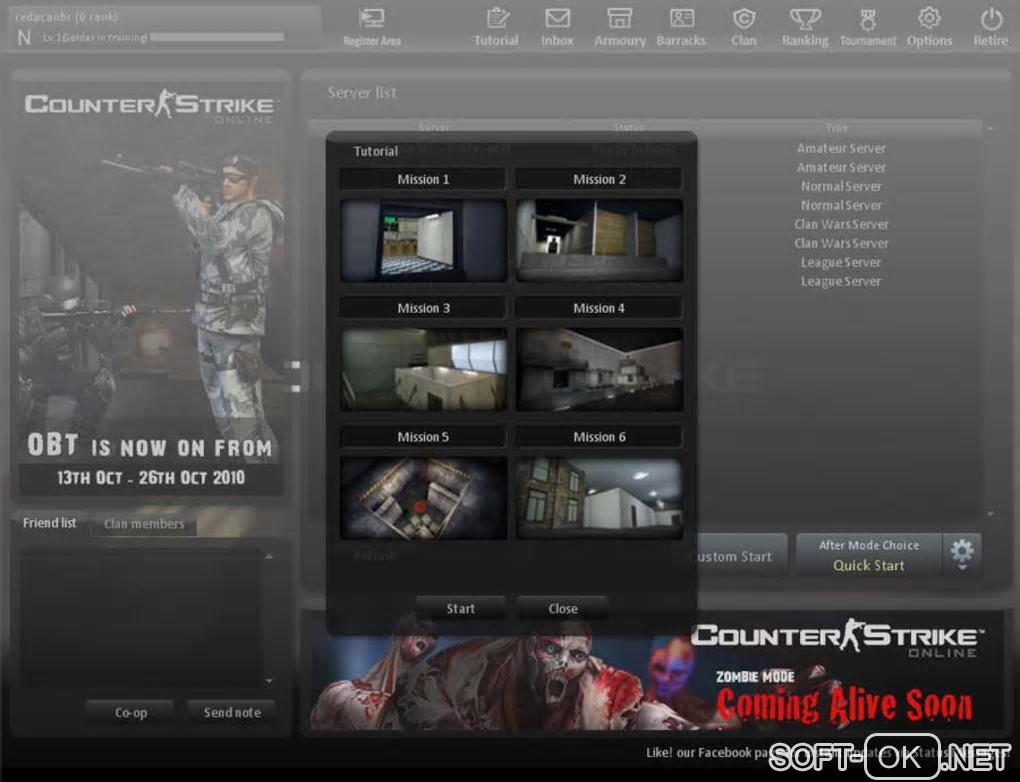
Task: Click the Co-op button
Action: (131, 712)
